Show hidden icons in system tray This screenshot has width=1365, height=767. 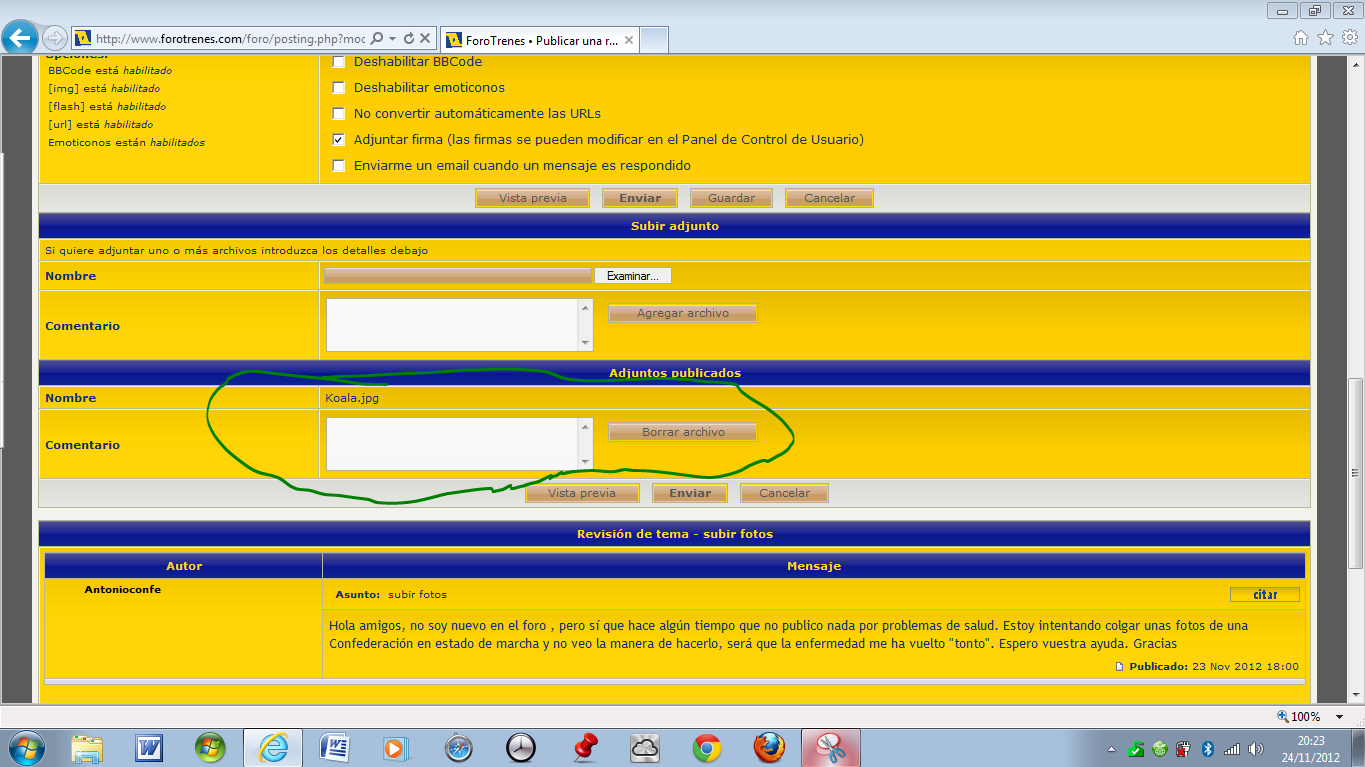pos(1111,749)
